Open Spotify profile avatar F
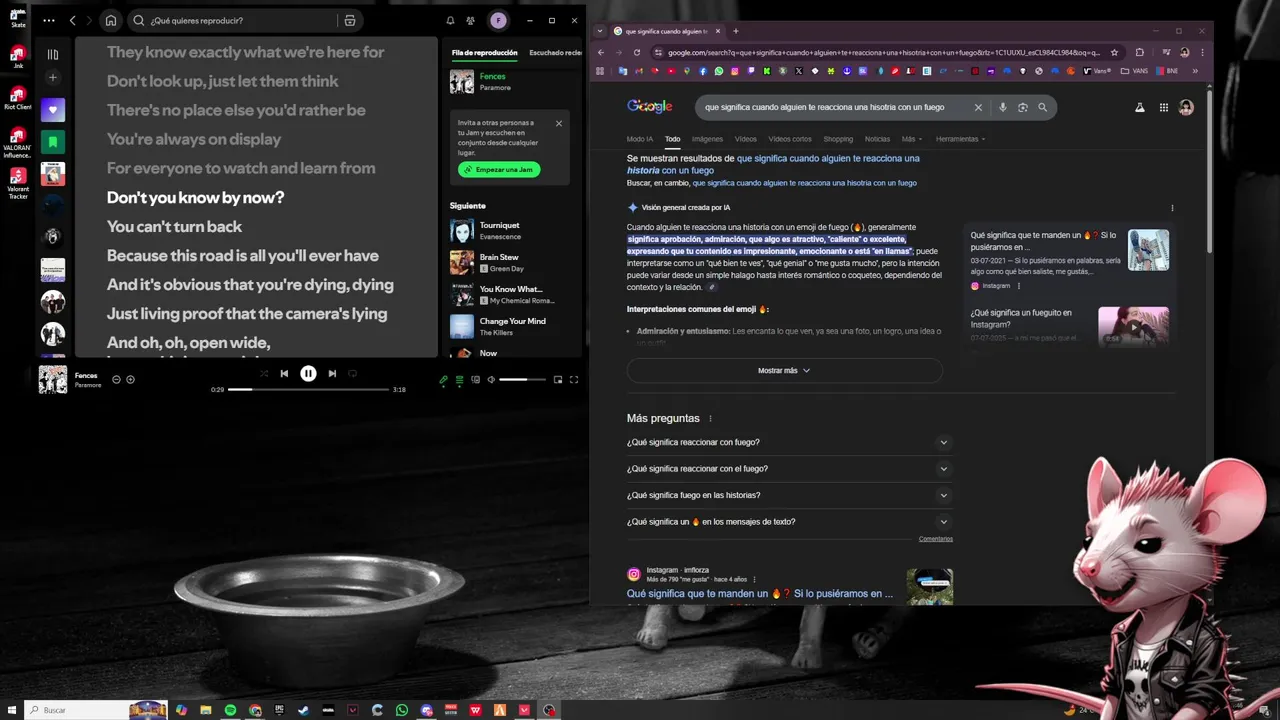1280x720 pixels. click(x=498, y=20)
